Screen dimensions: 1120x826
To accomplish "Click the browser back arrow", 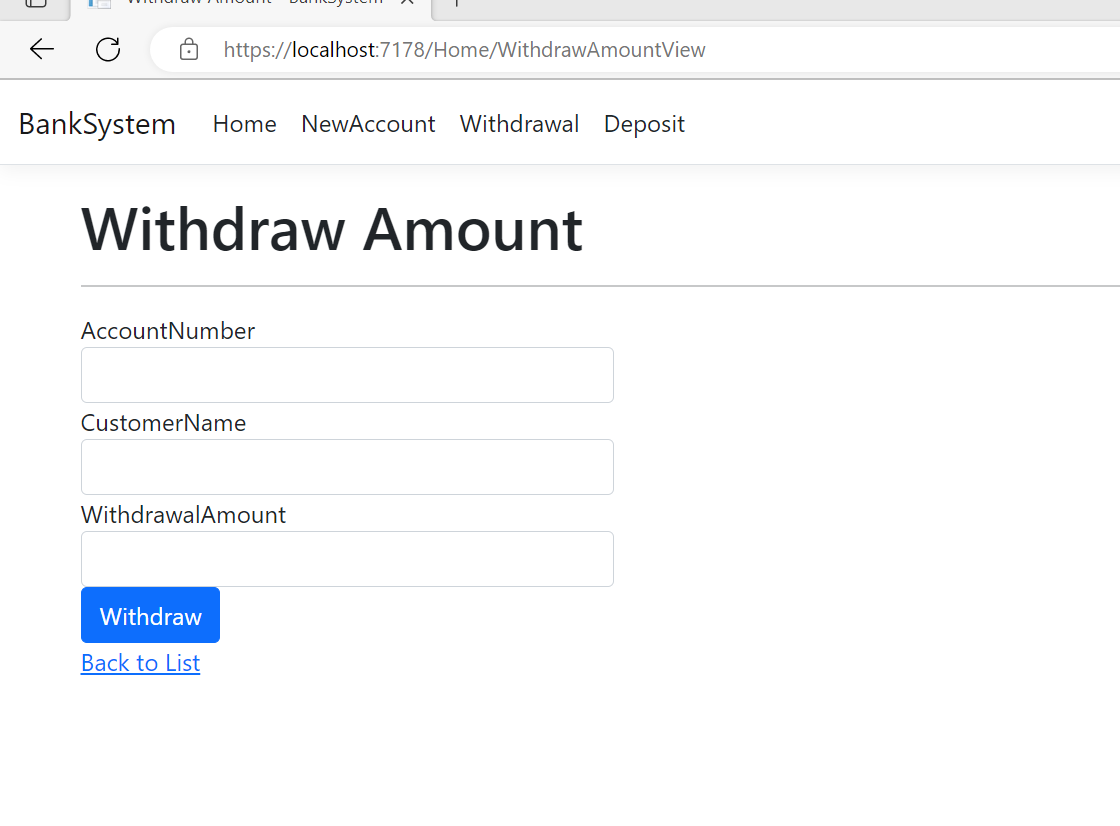I will [40, 48].
